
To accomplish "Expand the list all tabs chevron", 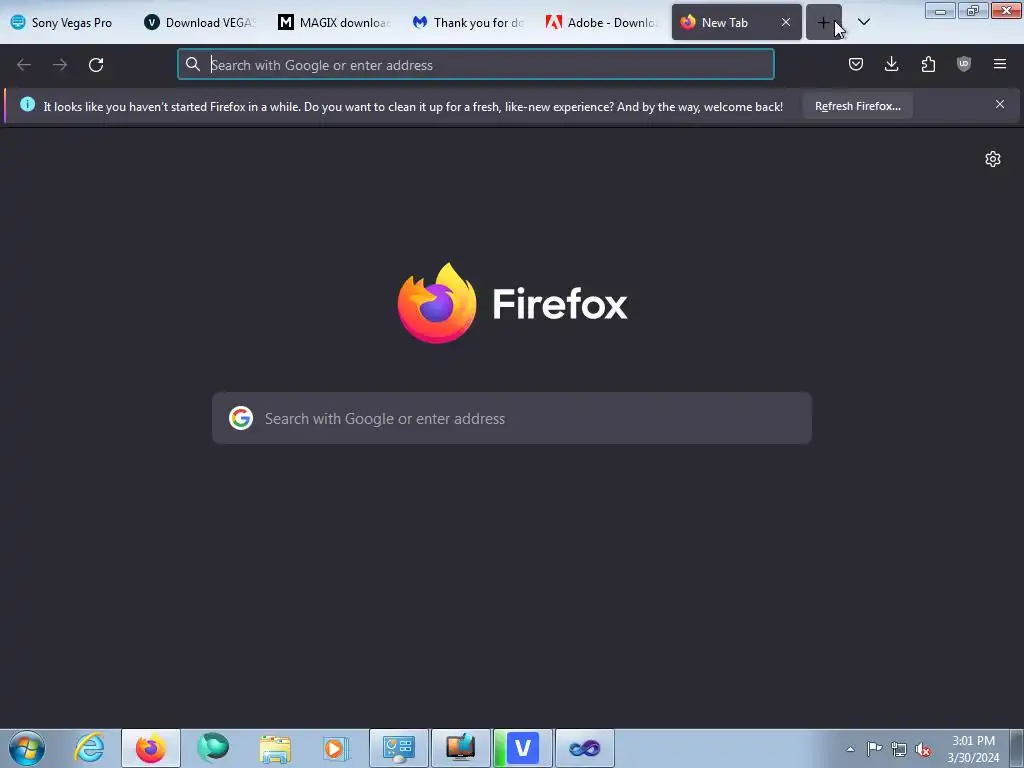I will [863, 22].
